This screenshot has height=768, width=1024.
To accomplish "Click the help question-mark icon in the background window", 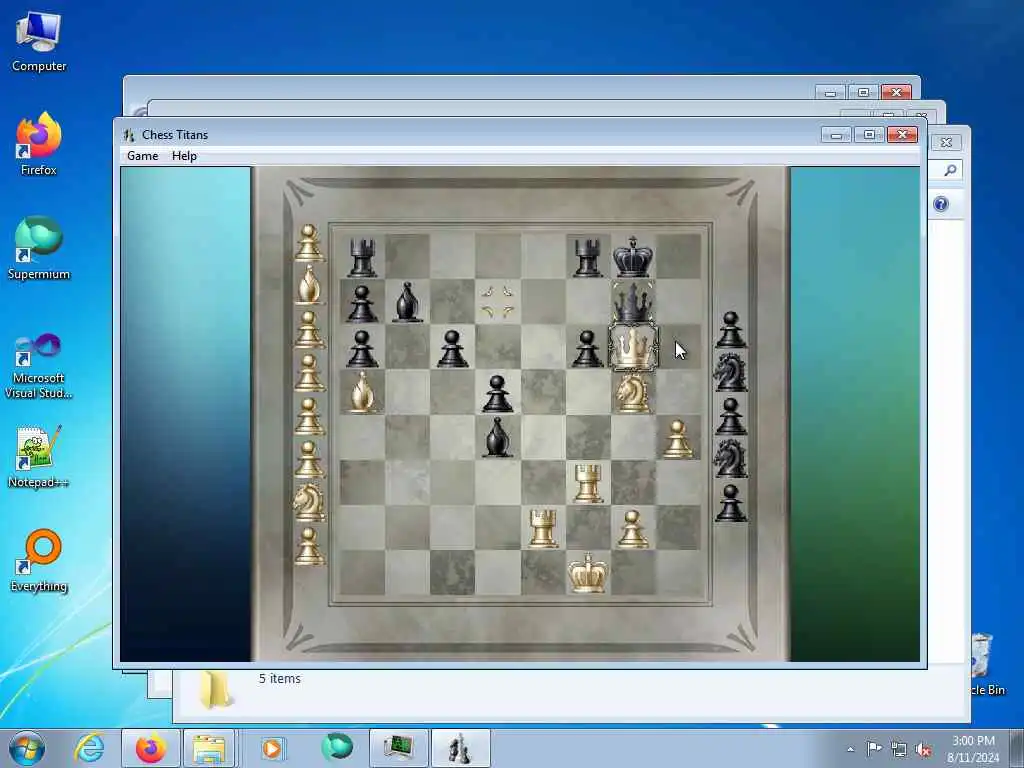I will click(x=941, y=204).
